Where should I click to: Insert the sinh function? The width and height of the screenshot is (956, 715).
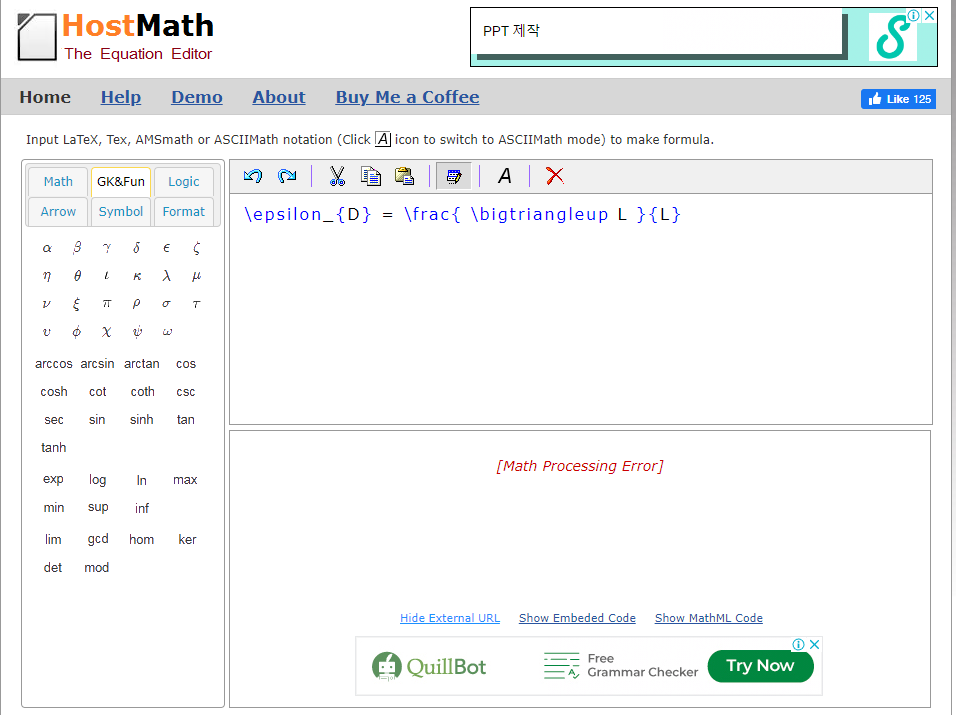click(x=141, y=420)
